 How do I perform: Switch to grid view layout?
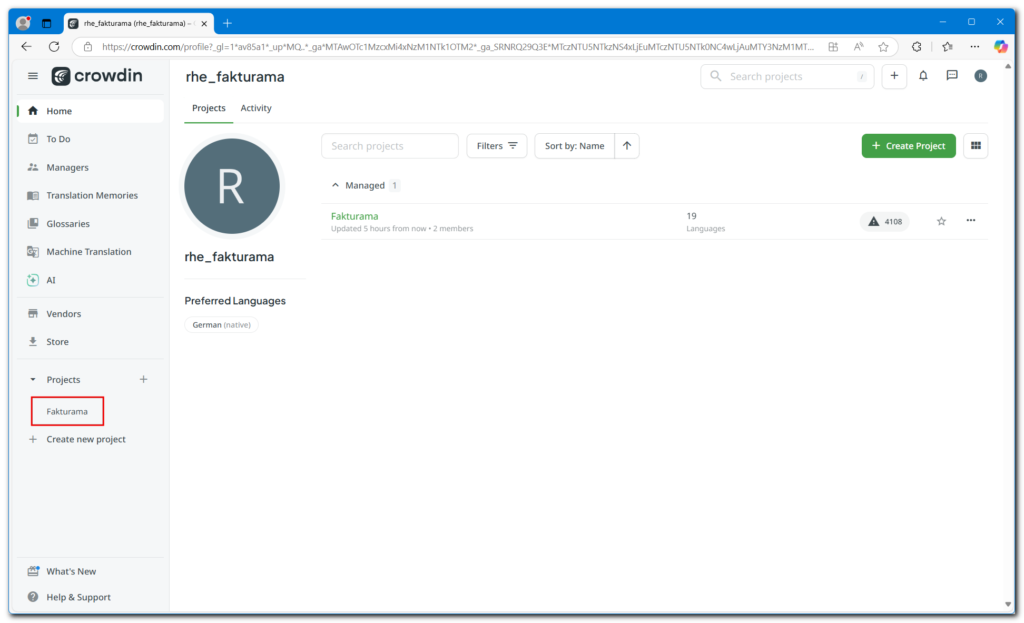coord(976,146)
